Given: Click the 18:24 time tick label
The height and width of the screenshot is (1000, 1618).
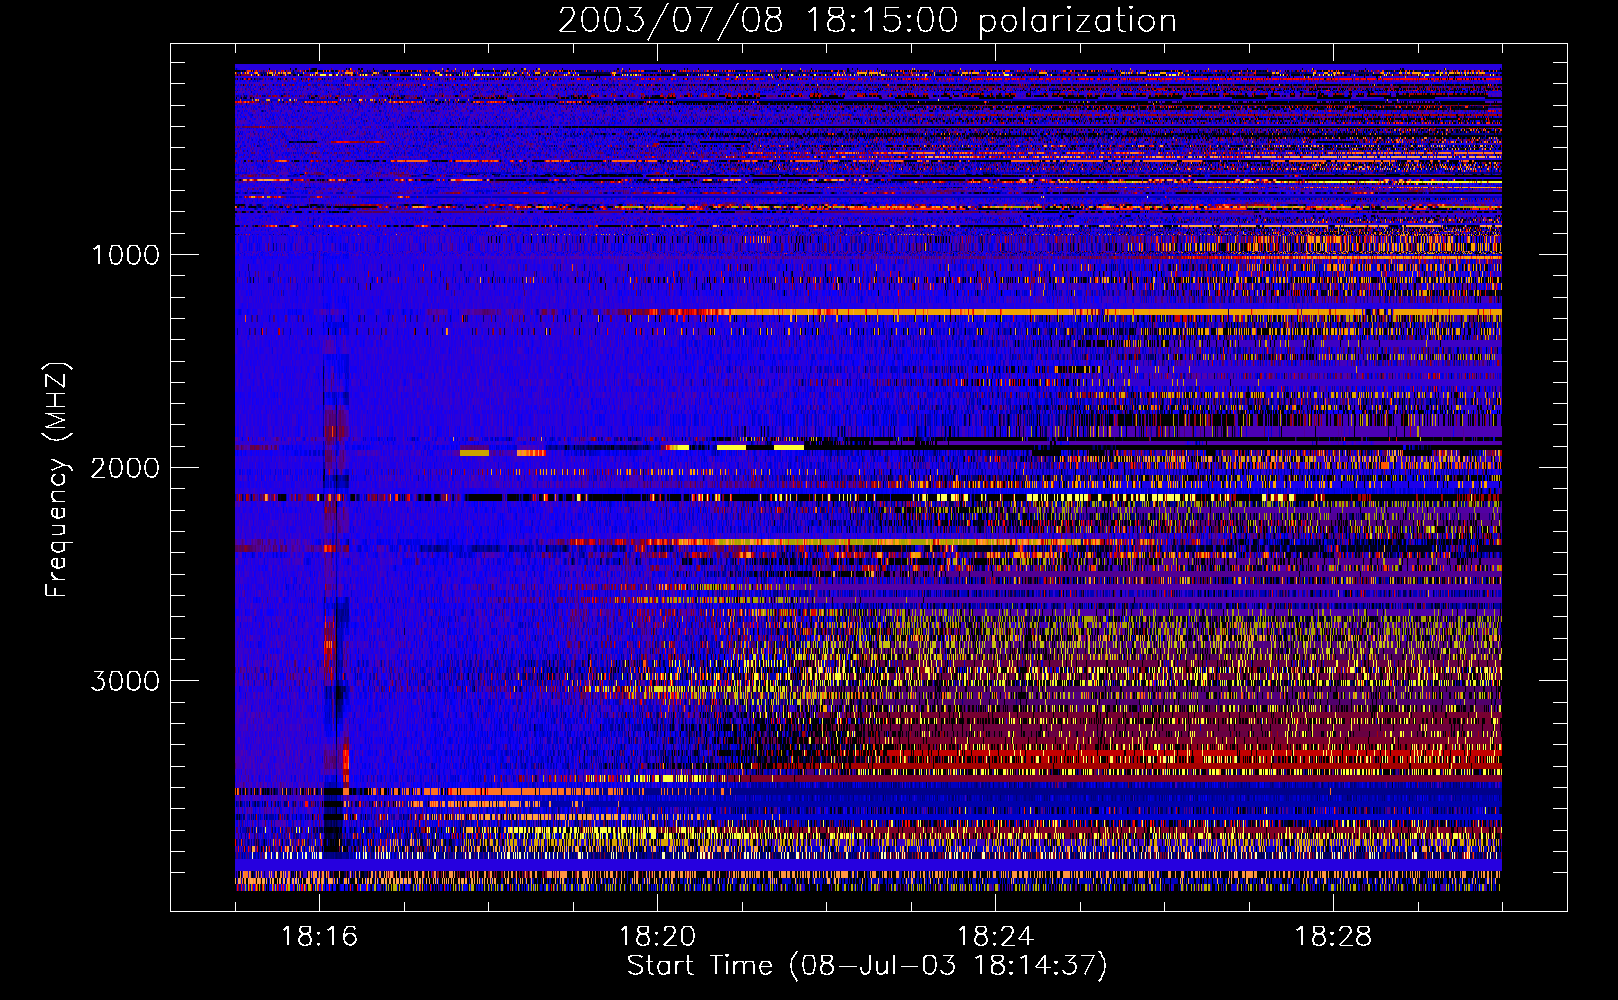Looking at the screenshot, I should click(995, 937).
